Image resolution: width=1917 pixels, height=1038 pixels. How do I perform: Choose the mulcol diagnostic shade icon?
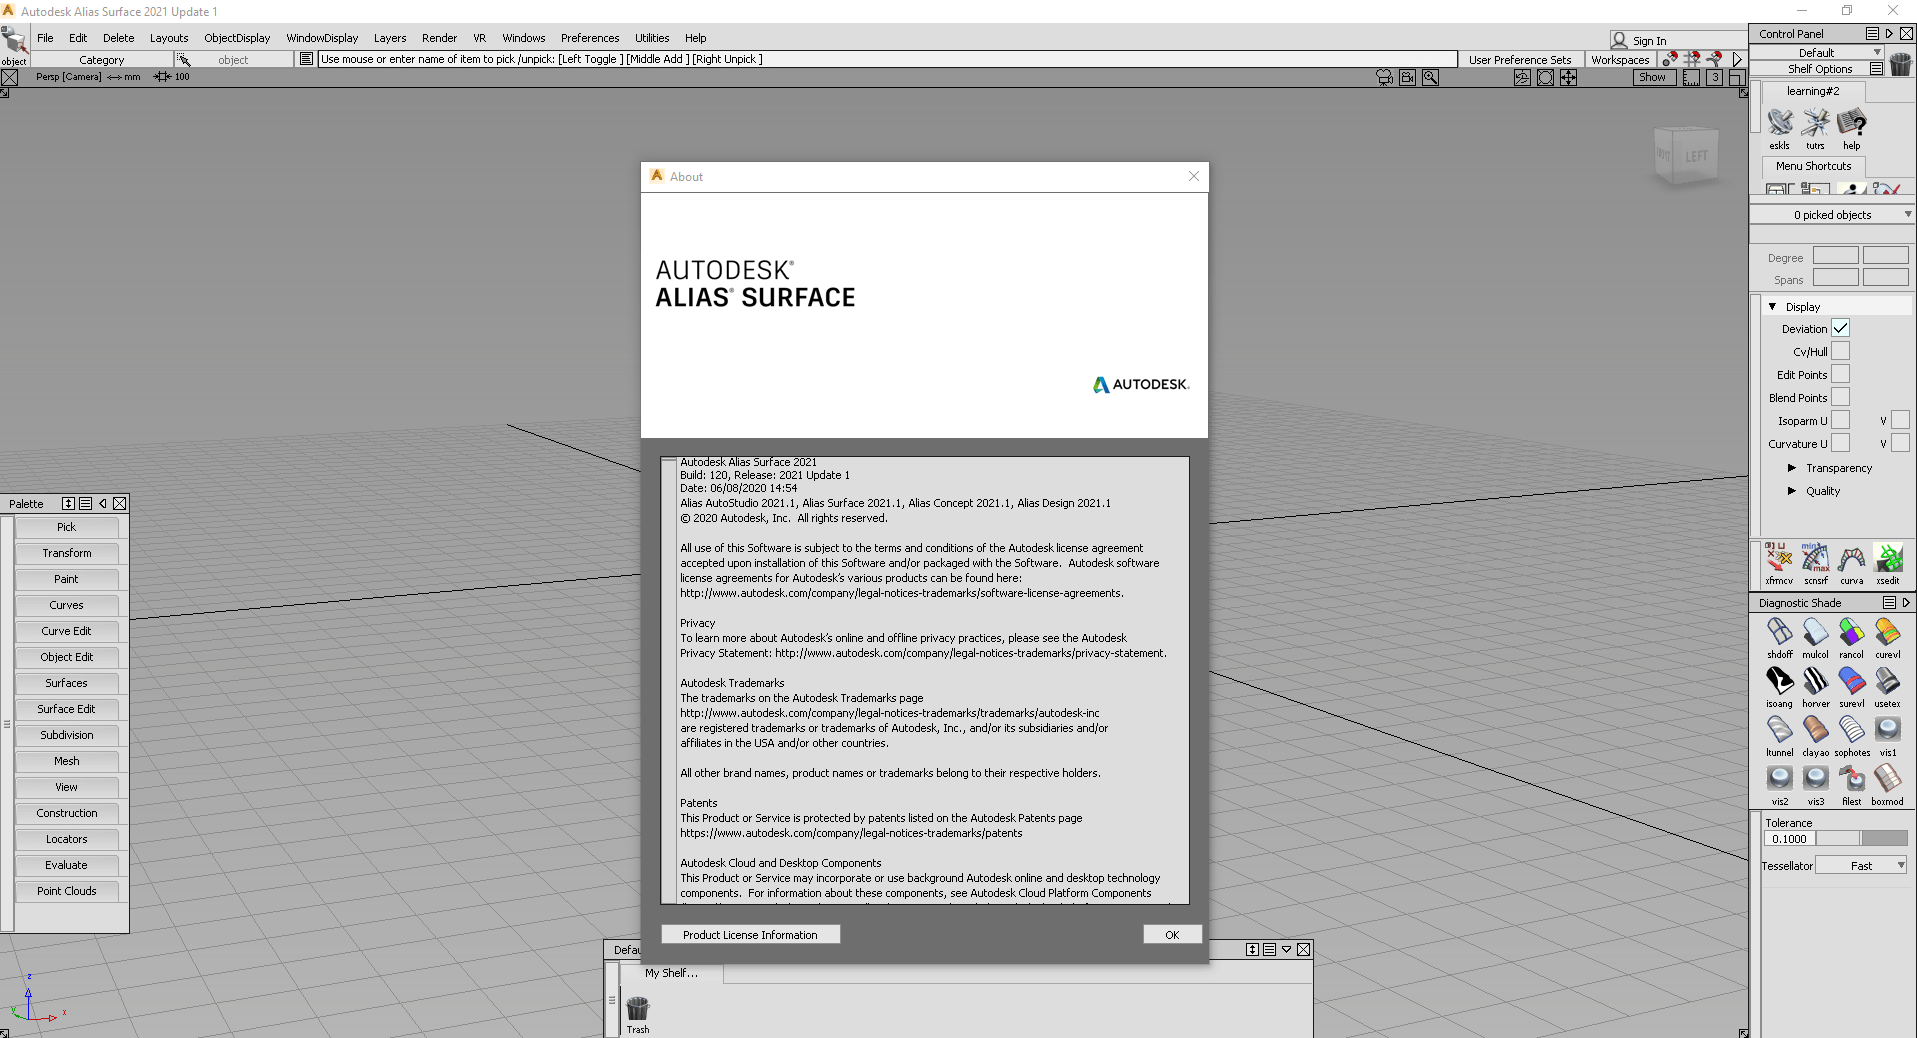[x=1815, y=633]
